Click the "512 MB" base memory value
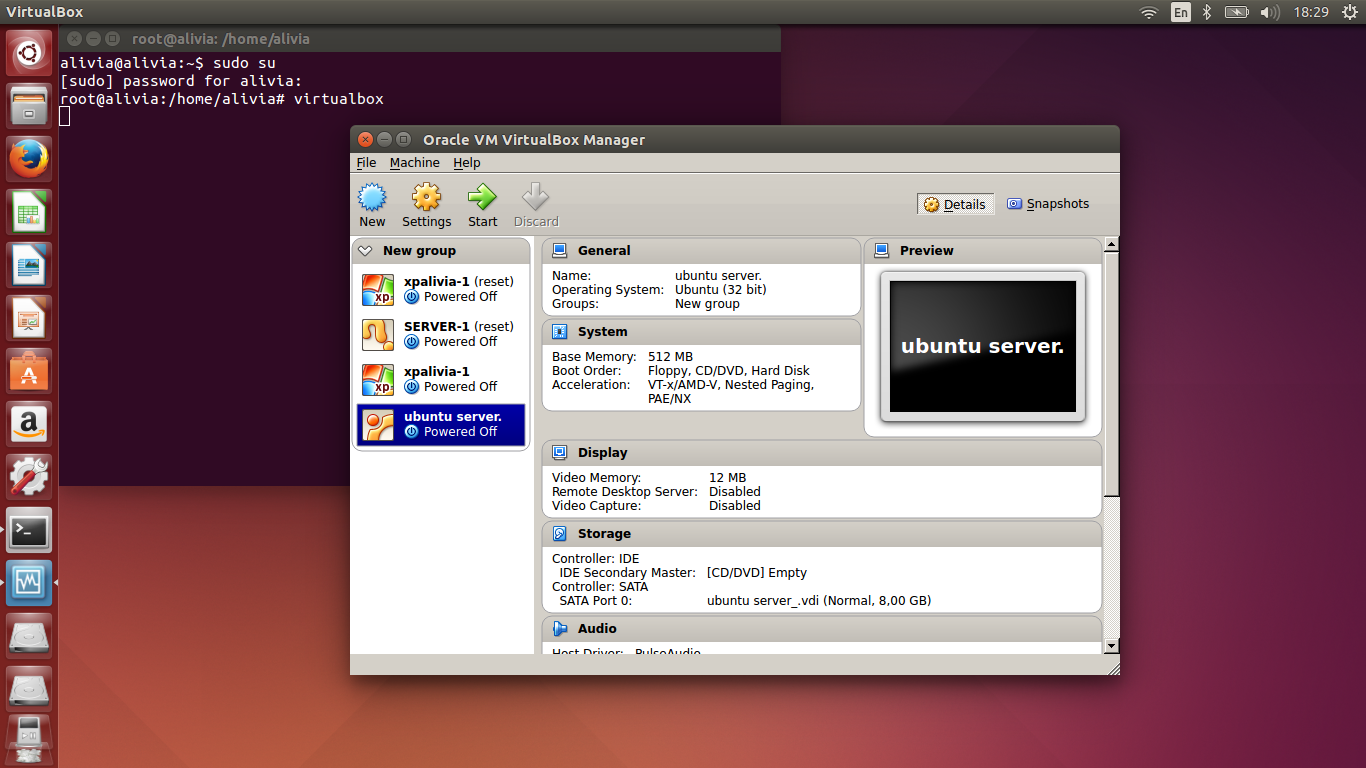This screenshot has width=1366, height=768. [x=670, y=357]
